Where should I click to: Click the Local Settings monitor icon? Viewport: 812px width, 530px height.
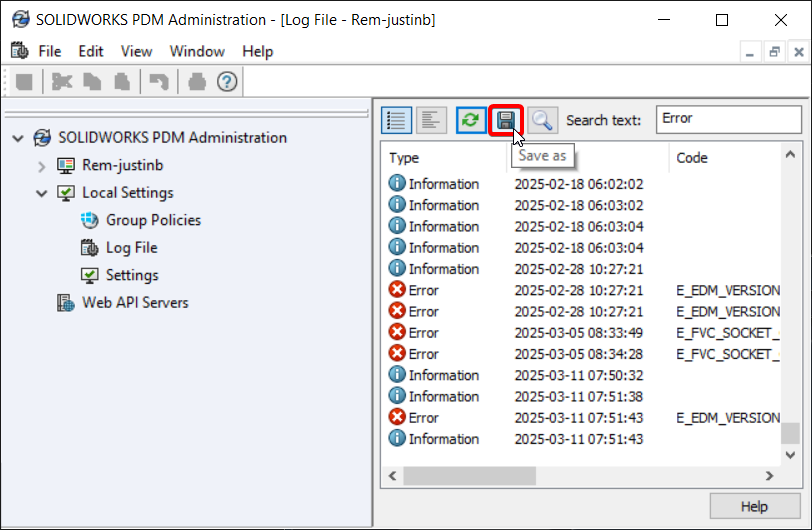[x=66, y=193]
